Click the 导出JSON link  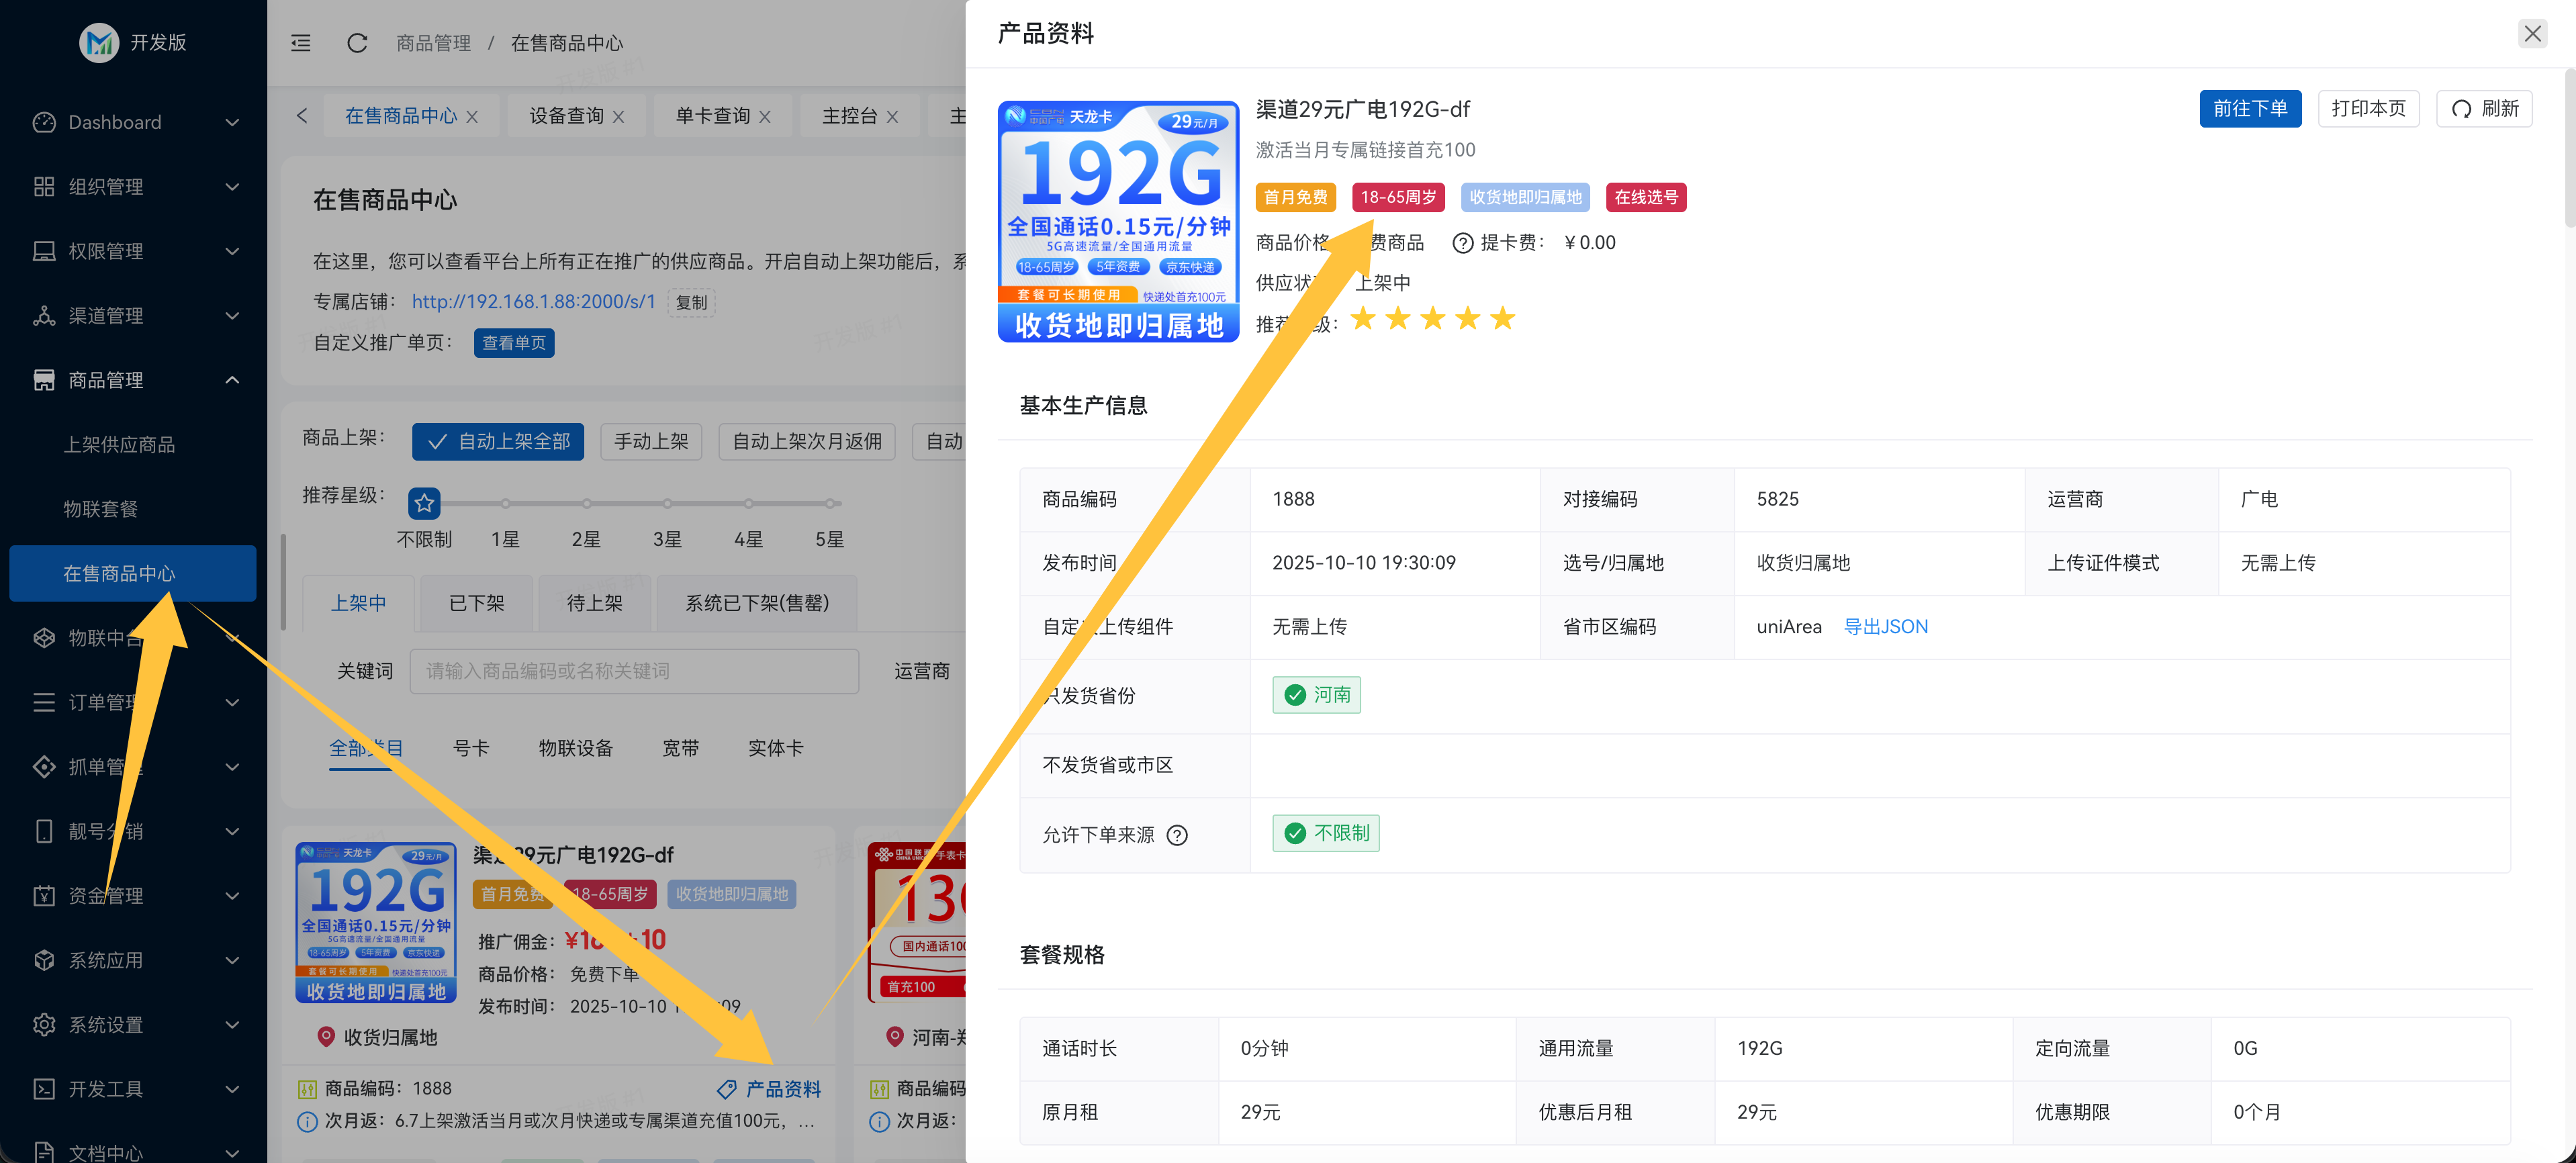1885,627
